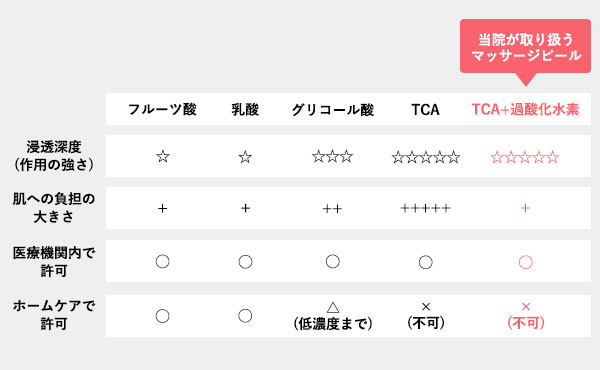Click the pink マッサージピール callout bubble
The width and height of the screenshot is (600, 370).
(525, 48)
